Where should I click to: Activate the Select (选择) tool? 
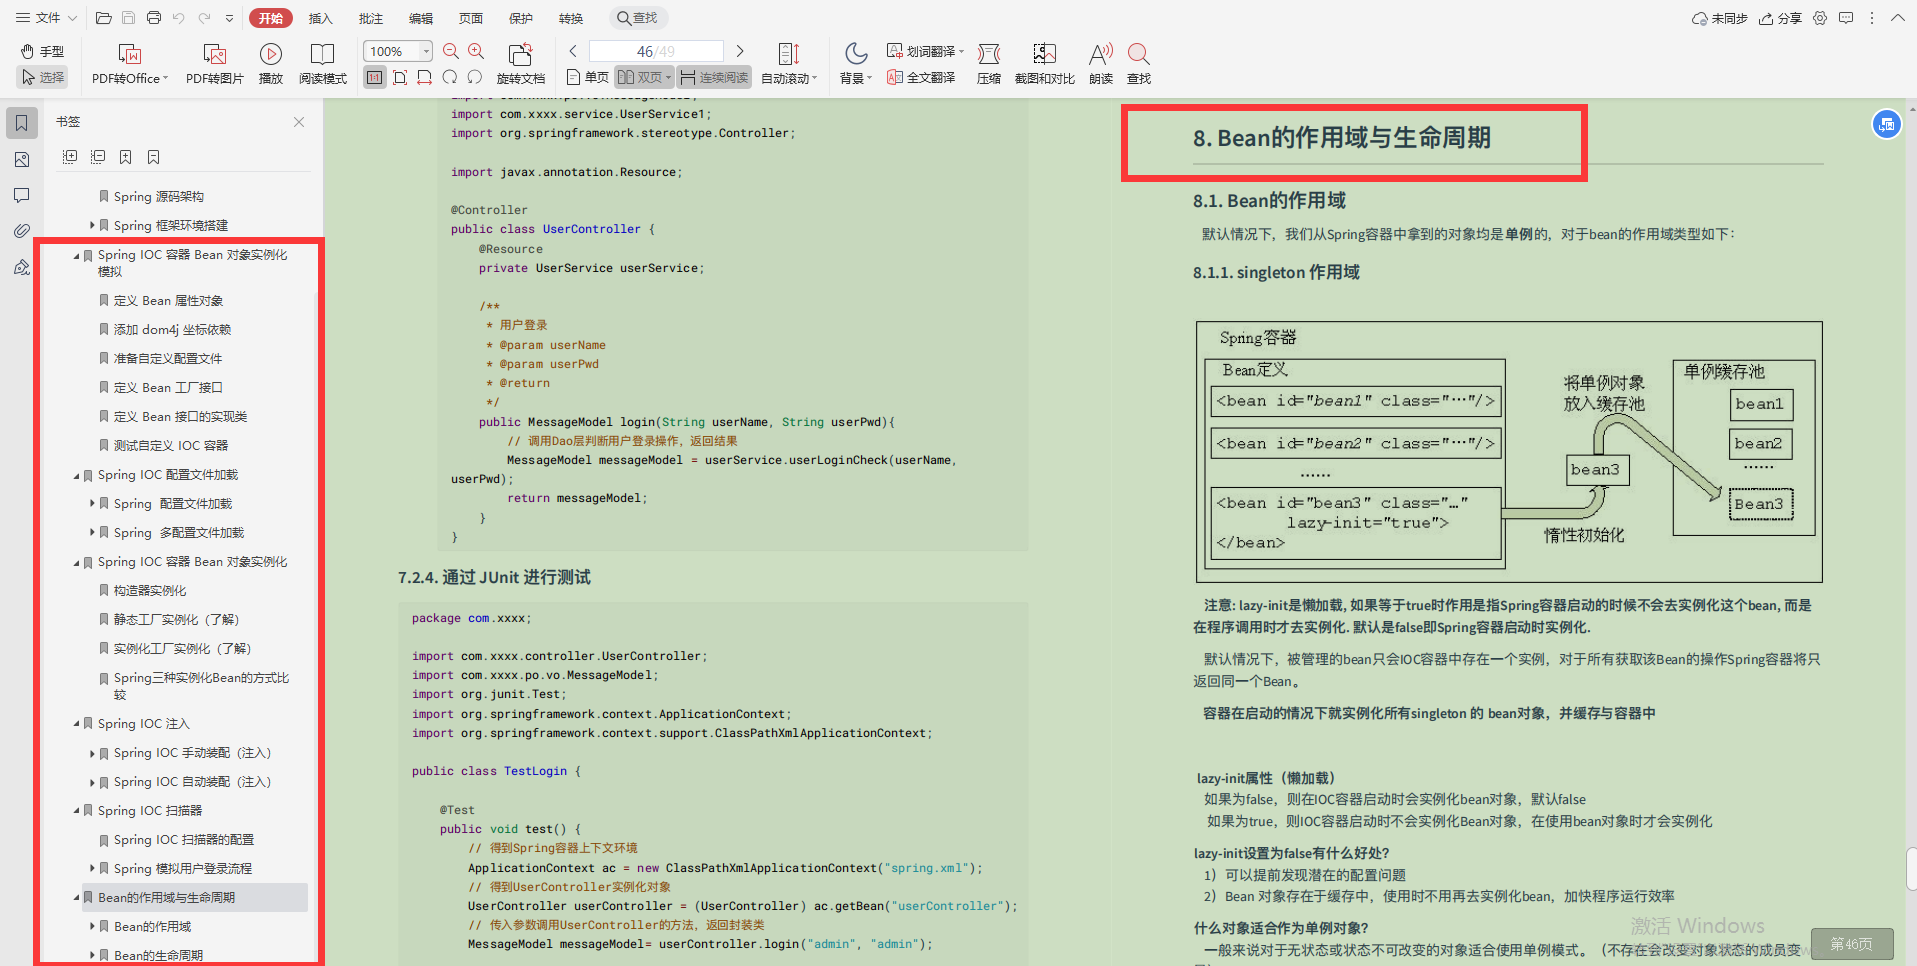(42, 77)
